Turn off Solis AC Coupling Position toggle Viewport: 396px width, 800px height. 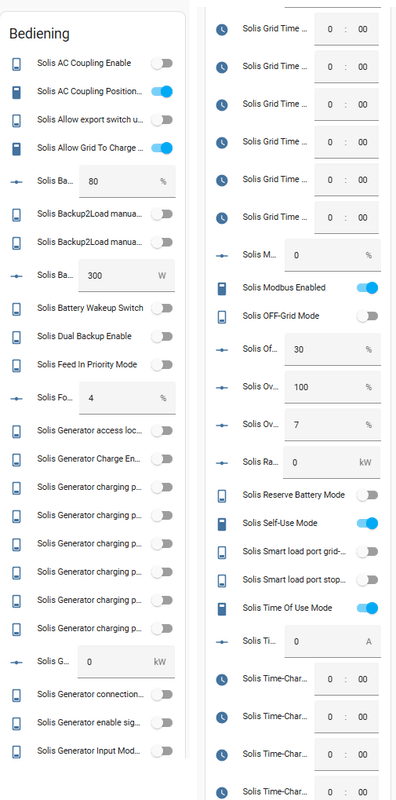point(162,91)
